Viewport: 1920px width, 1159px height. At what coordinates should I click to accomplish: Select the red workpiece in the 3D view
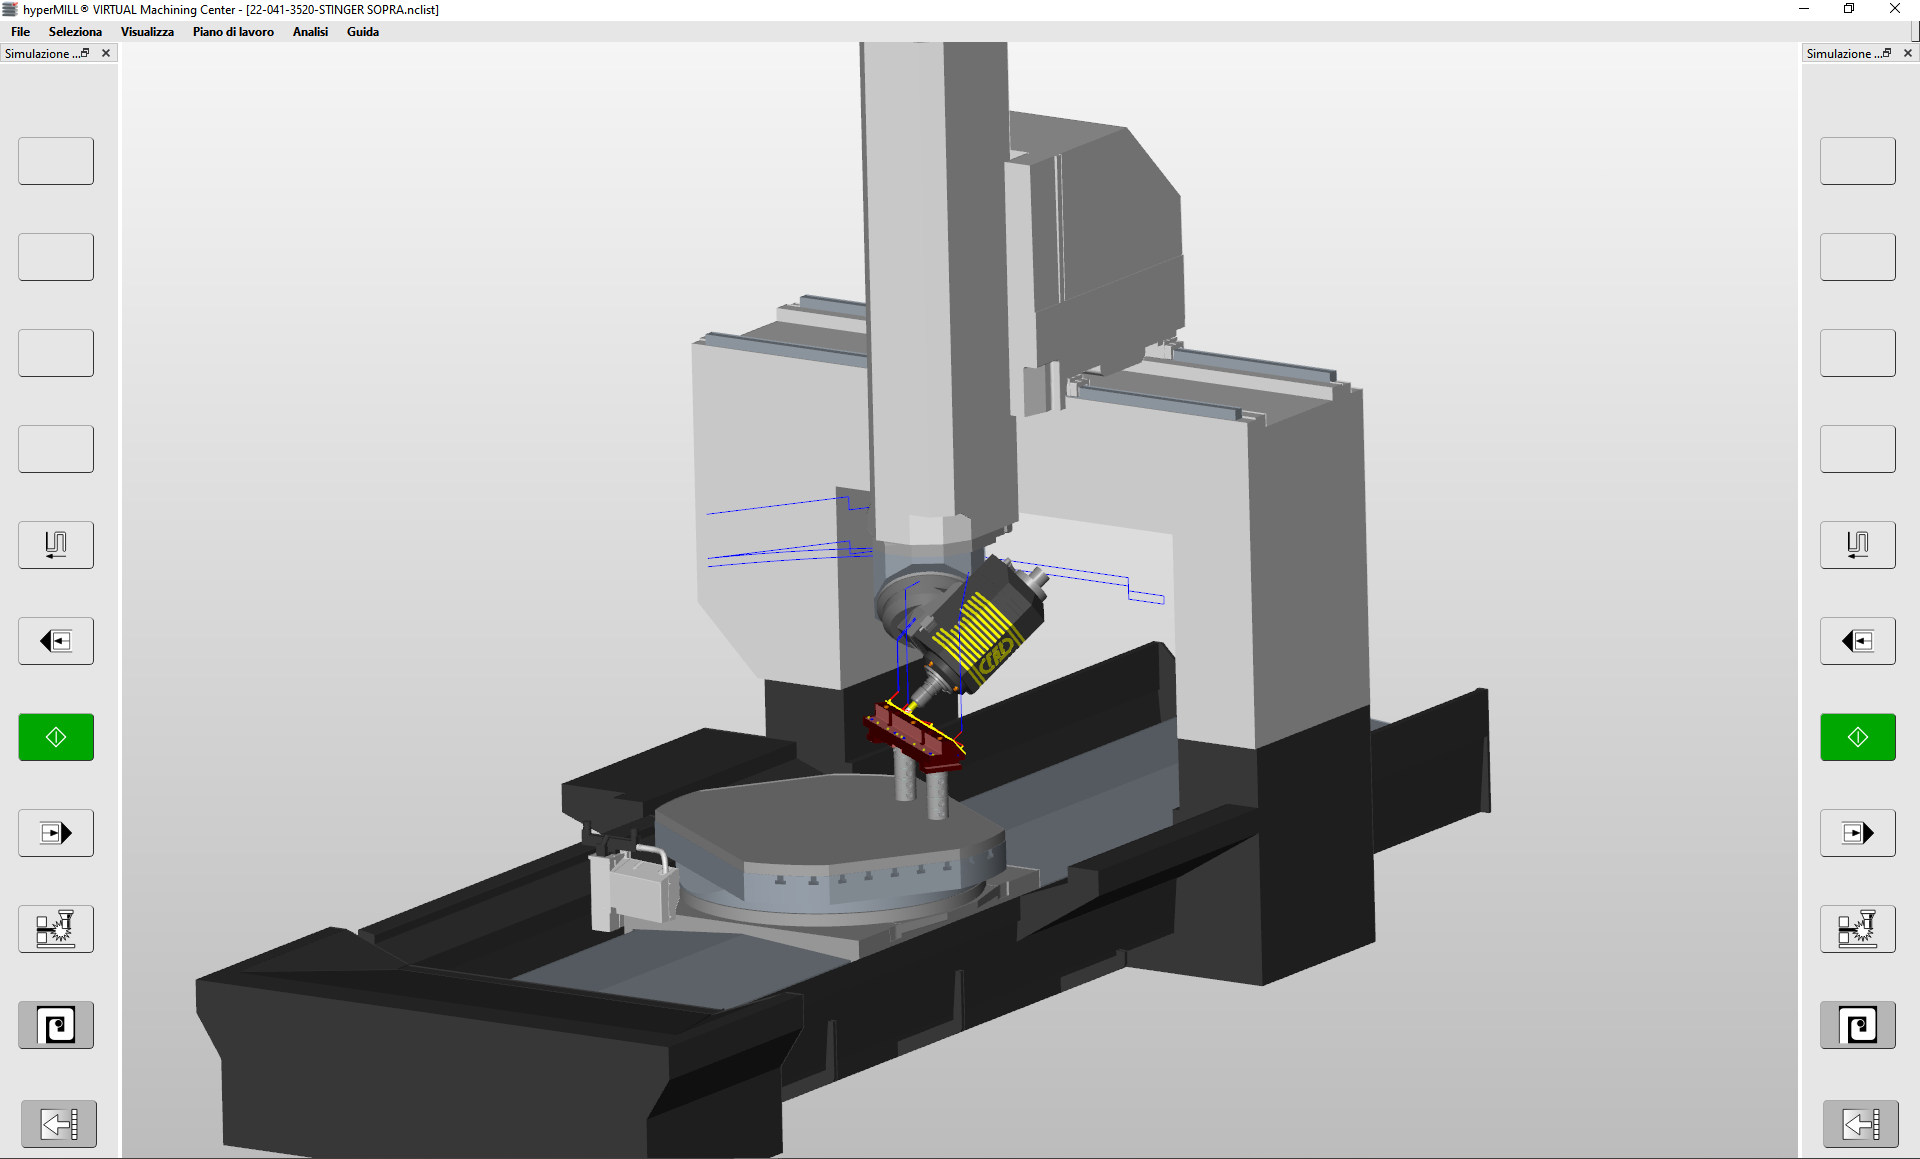915,738
